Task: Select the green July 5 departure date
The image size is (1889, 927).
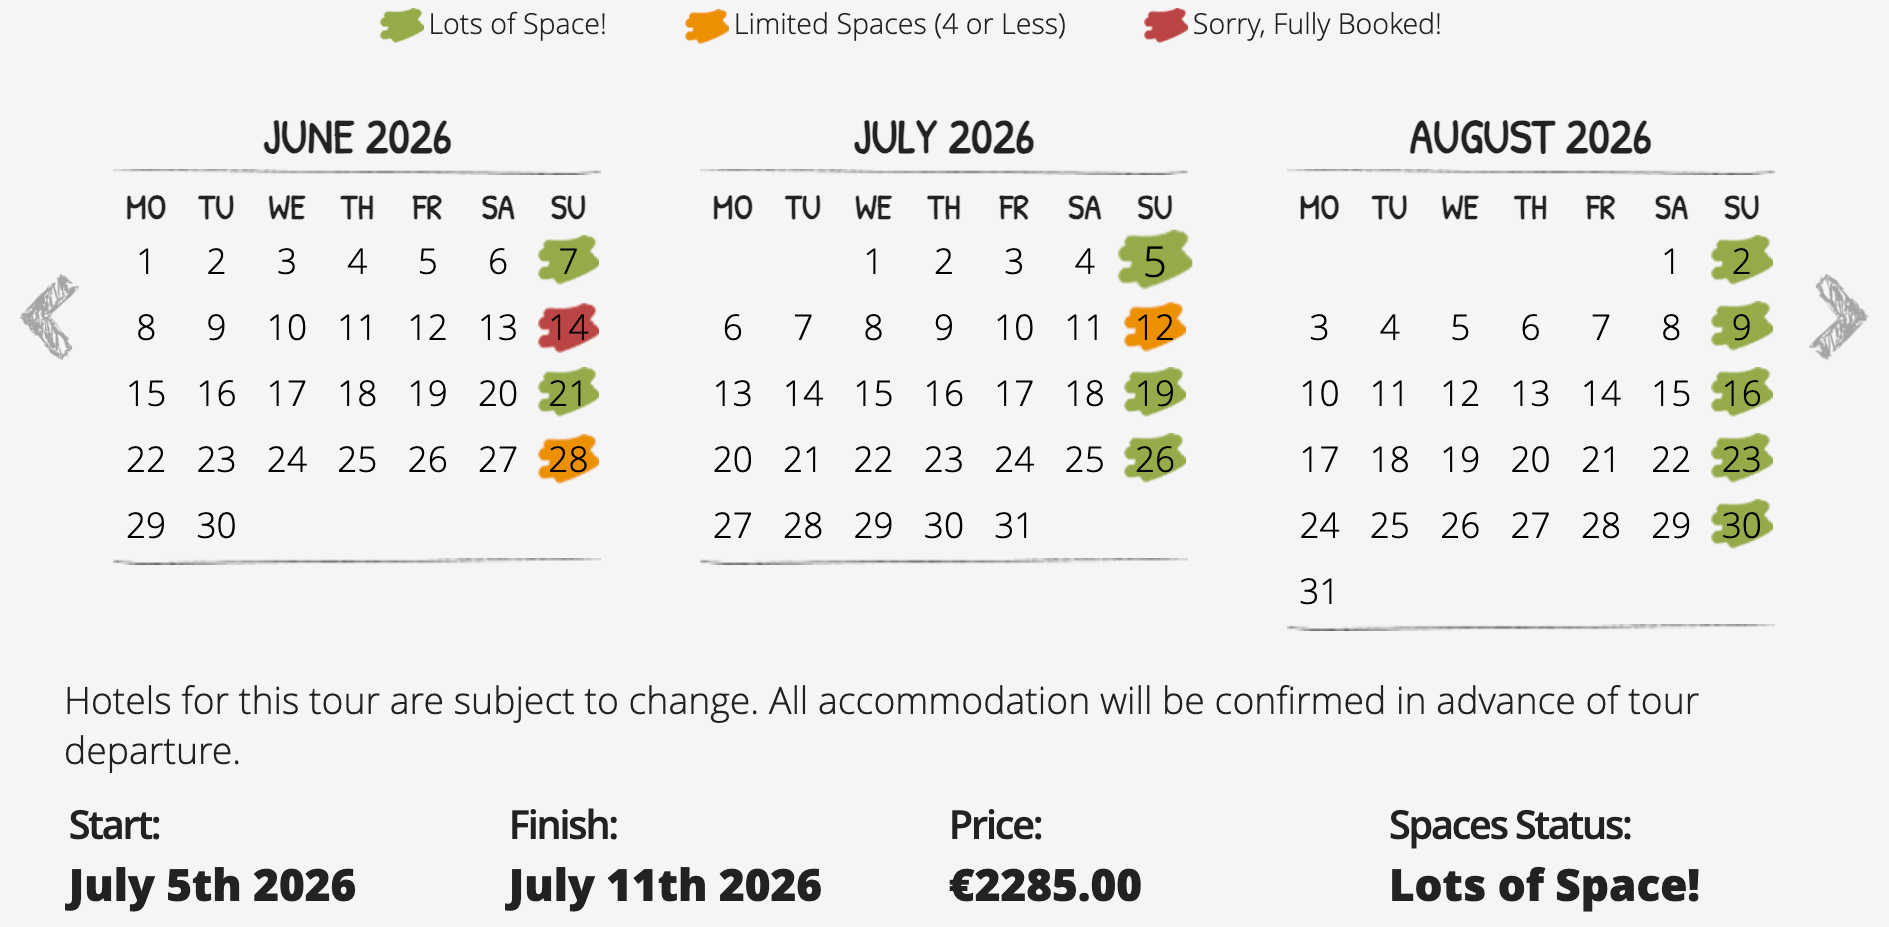Action: point(1154,260)
